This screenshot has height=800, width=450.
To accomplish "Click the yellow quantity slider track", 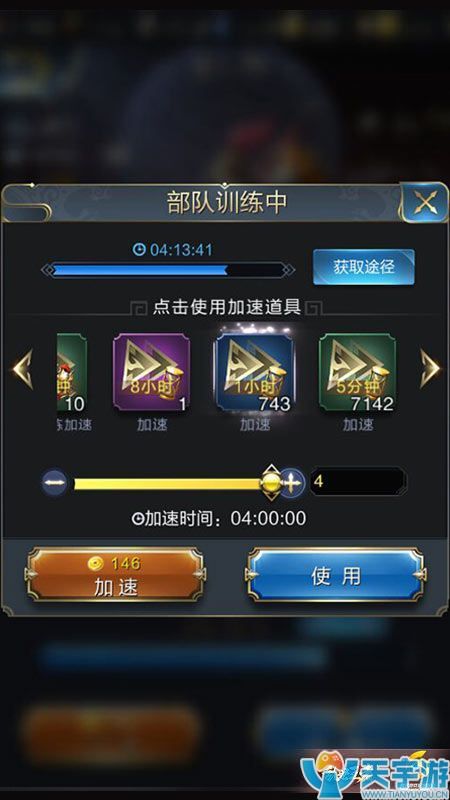I will tap(168, 484).
